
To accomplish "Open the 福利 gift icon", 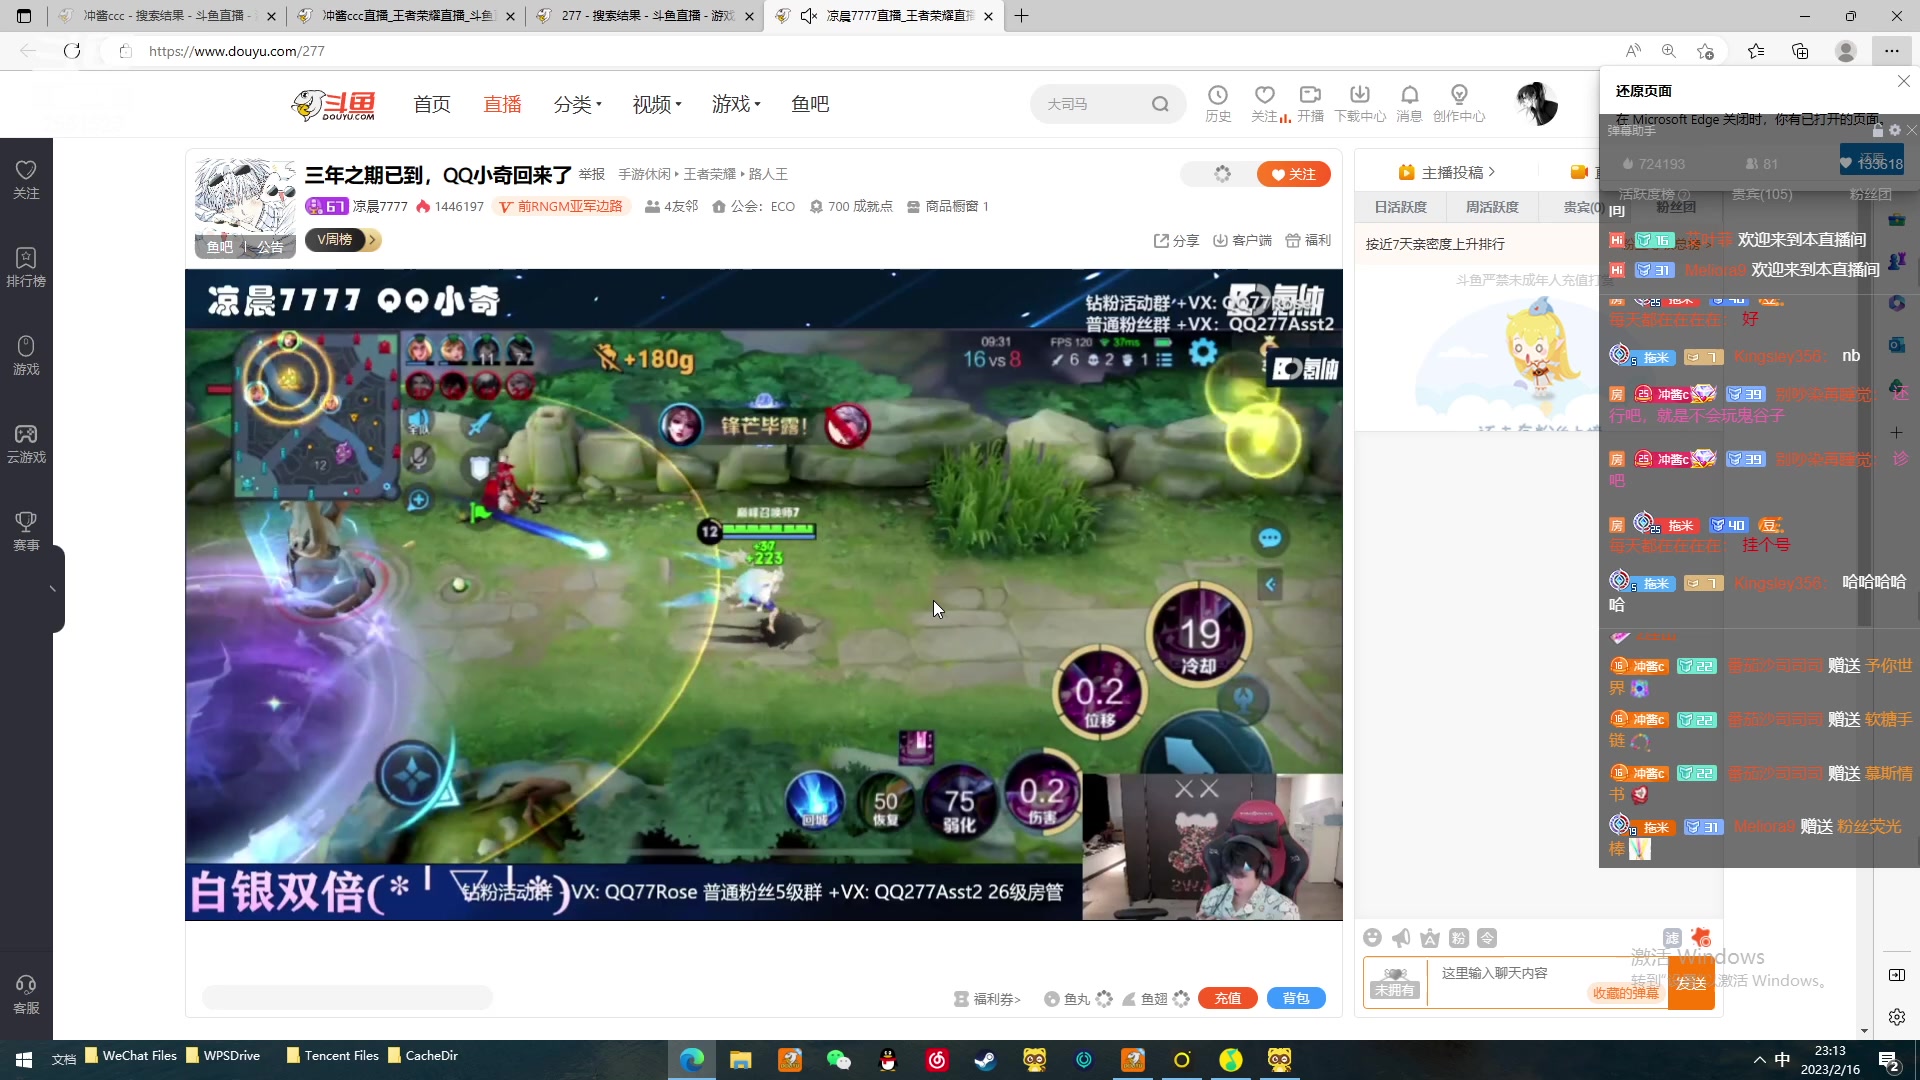I will [1308, 240].
